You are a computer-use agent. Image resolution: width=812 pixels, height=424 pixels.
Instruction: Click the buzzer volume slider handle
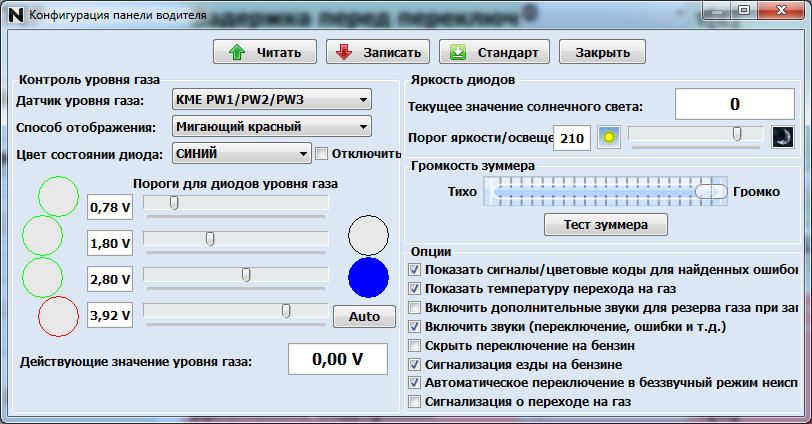pos(711,191)
